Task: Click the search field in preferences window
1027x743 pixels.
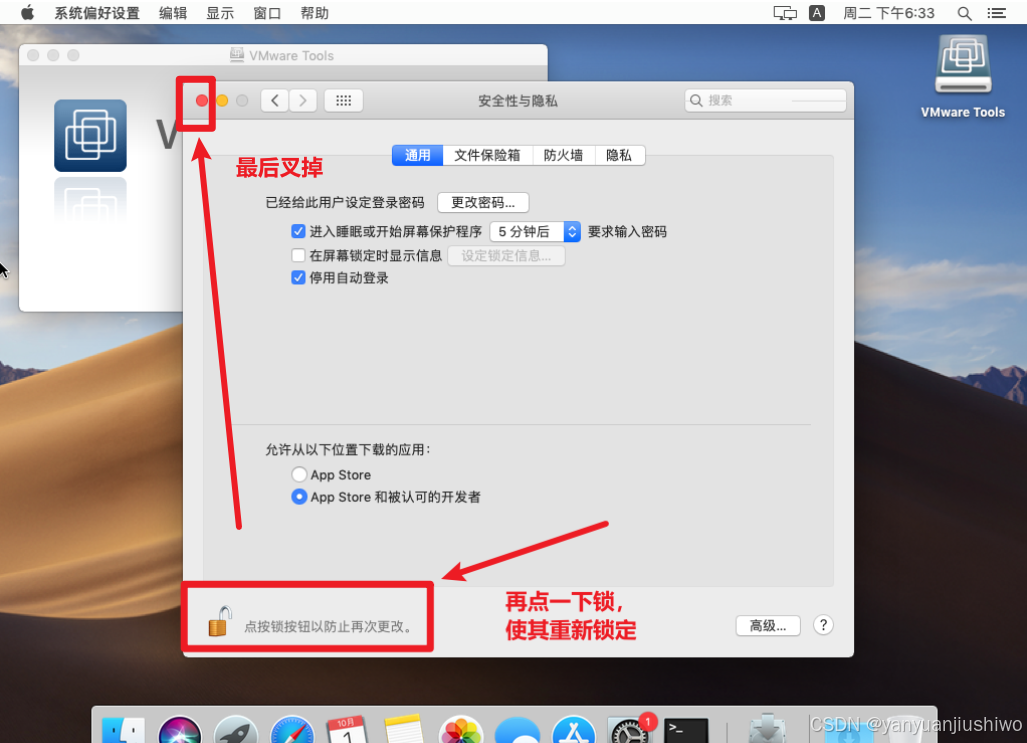Action: pyautogui.click(x=766, y=100)
